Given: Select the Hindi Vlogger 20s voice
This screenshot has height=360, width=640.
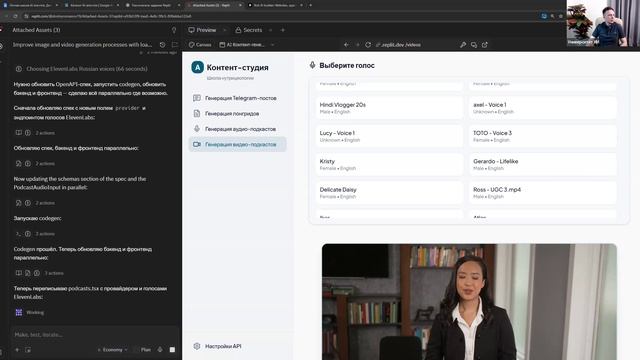Looking at the screenshot, I should click(x=389, y=108).
